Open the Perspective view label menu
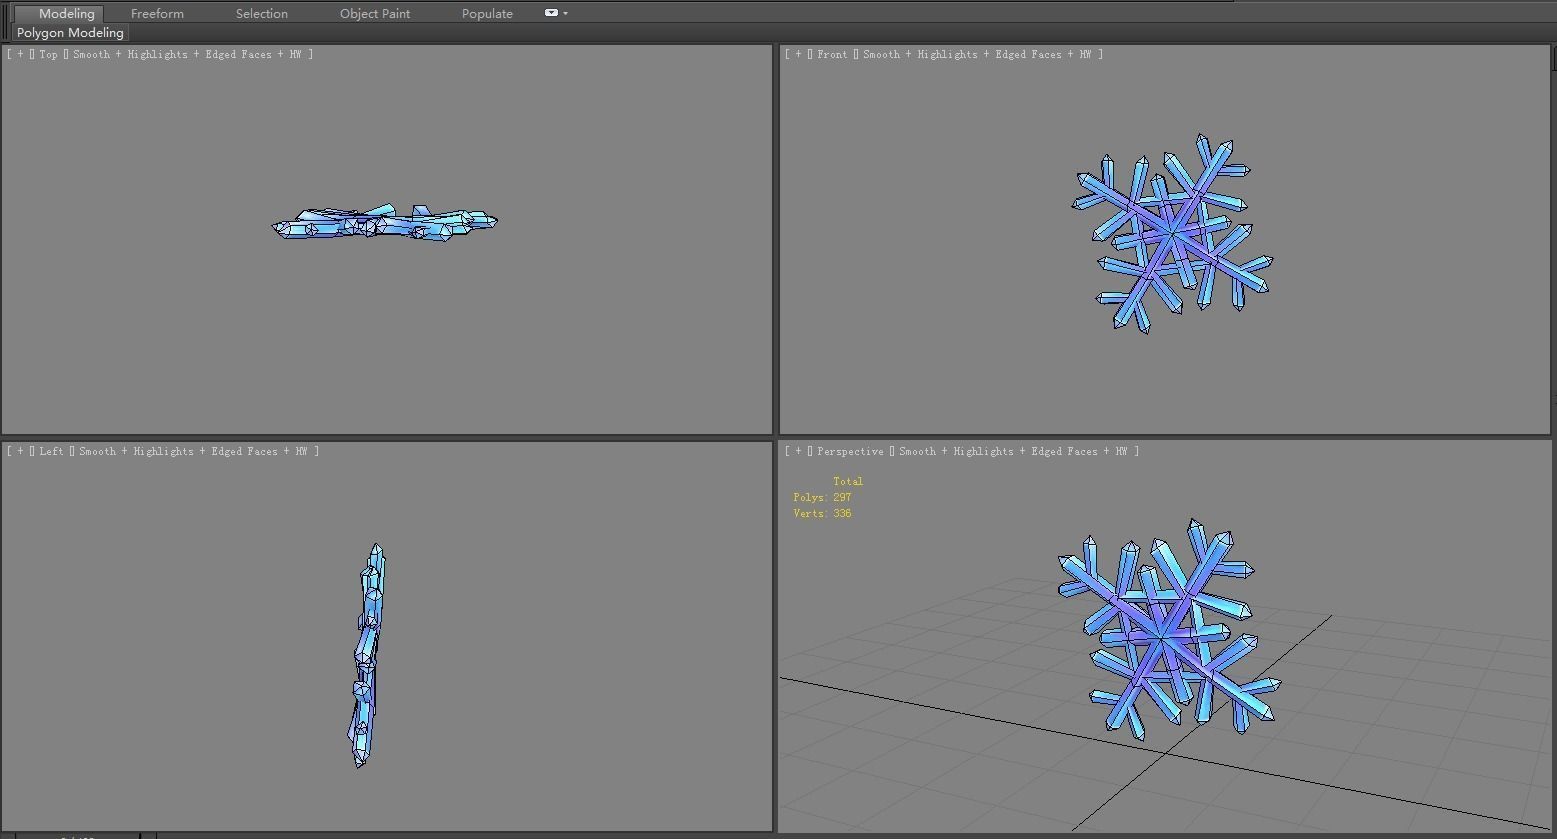This screenshot has width=1557, height=839. 850,451
